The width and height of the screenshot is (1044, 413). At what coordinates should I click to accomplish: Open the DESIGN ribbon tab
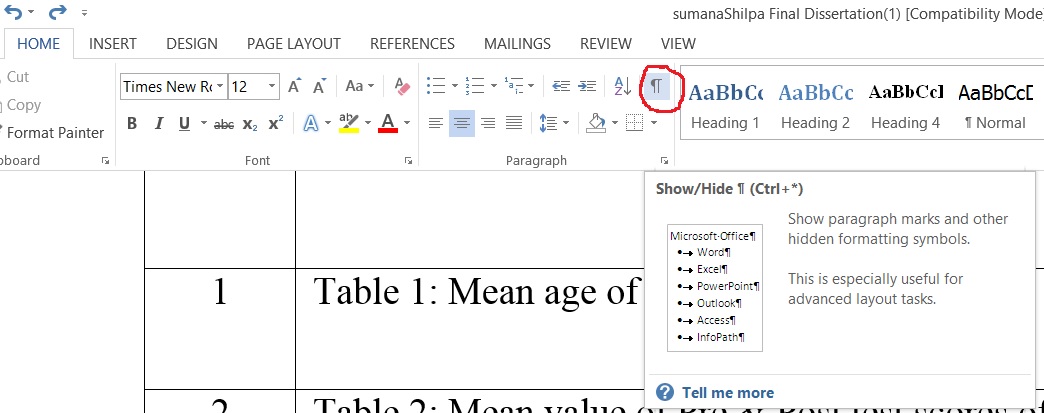[192, 44]
